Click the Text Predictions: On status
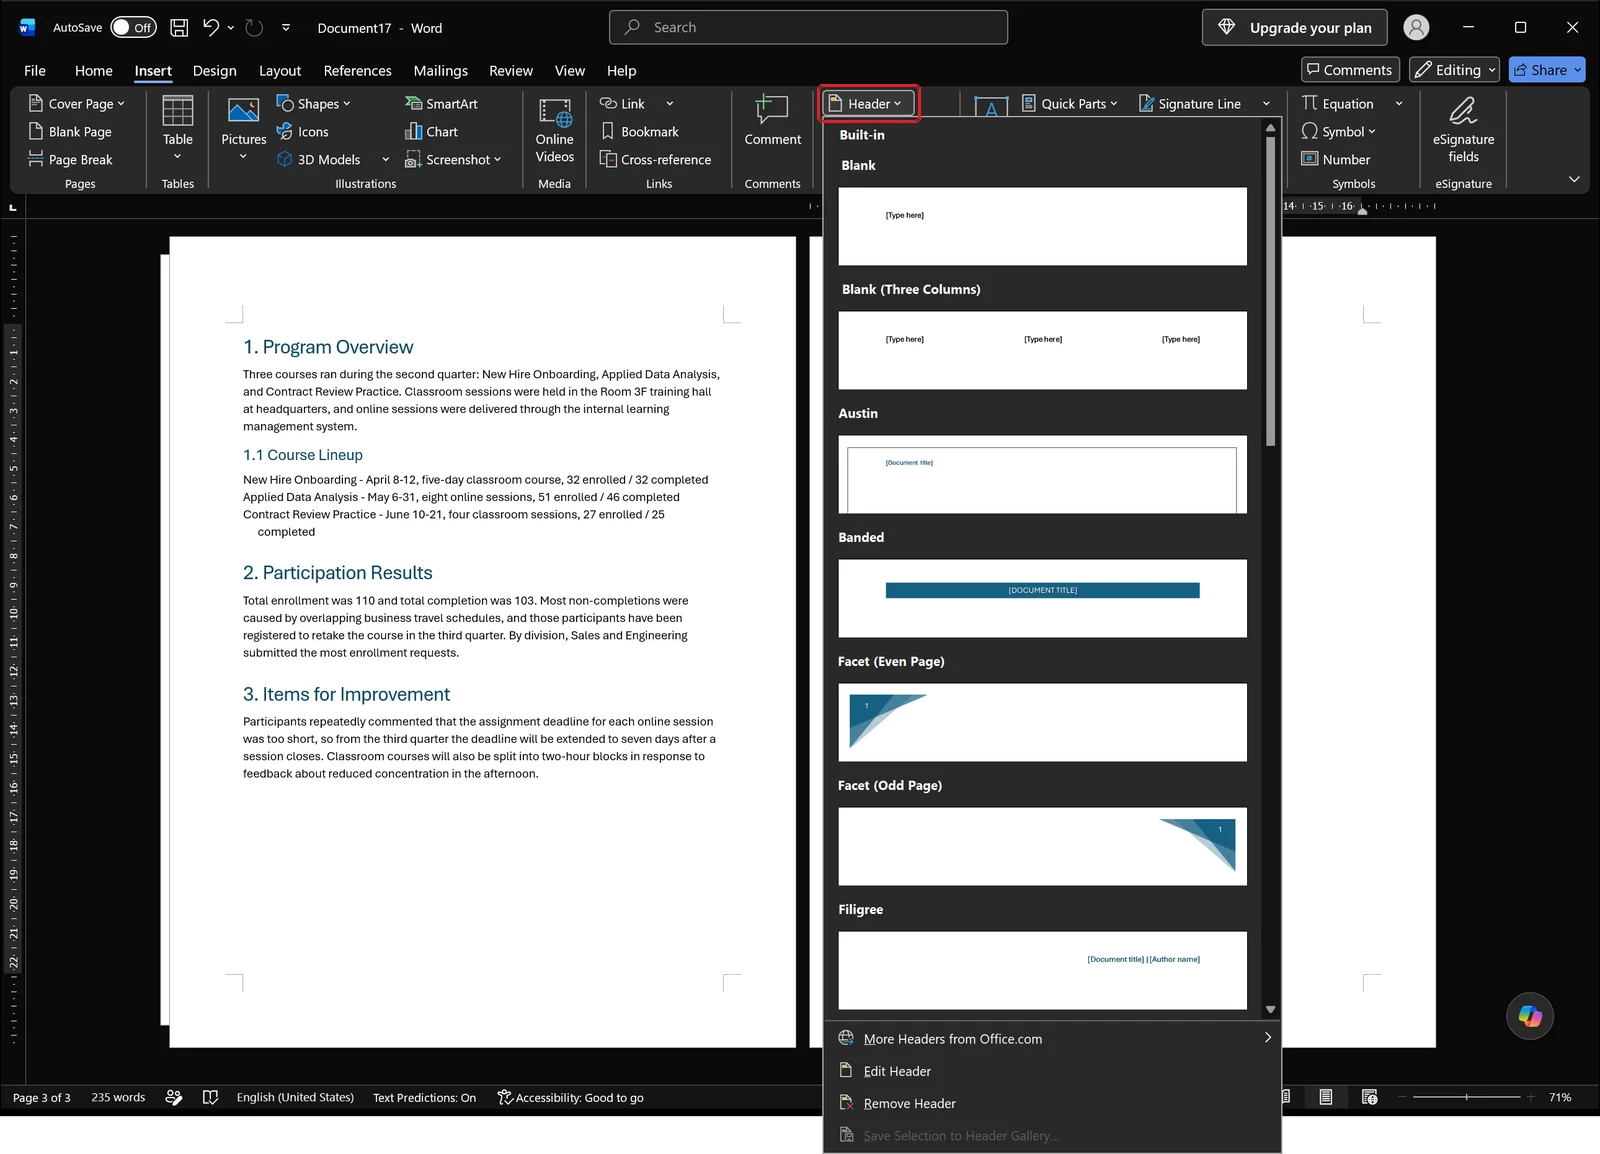This screenshot has height=1154, width=1600. click(x=424, y=1098)
